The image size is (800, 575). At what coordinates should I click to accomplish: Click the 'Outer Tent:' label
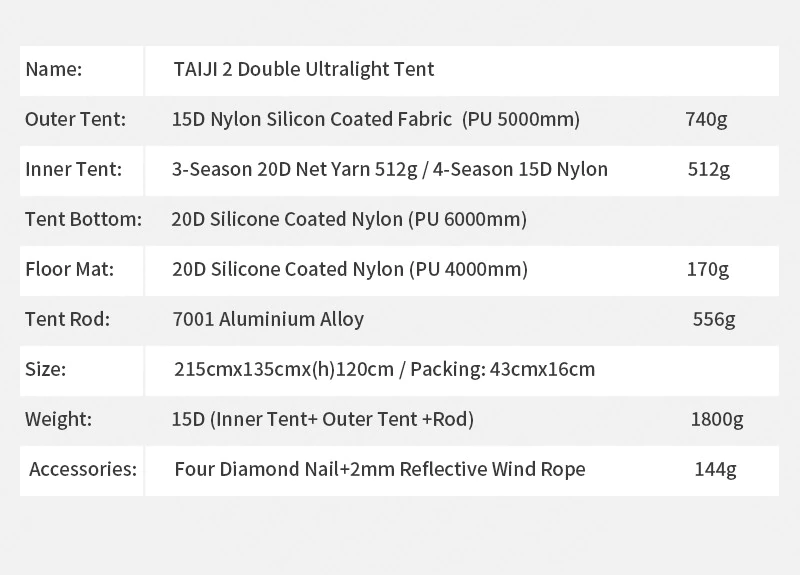tap(75, 119)
